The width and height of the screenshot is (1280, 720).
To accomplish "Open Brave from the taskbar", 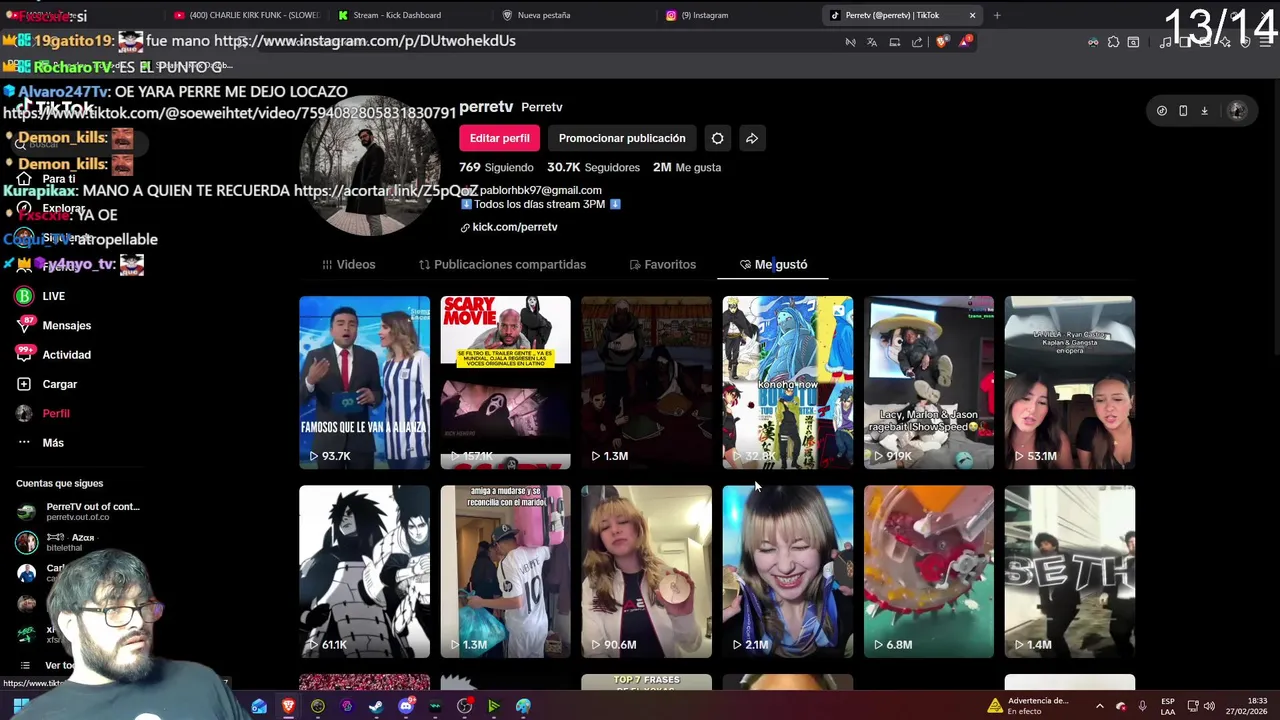I will pyautogui.click(x=289, y=706).
